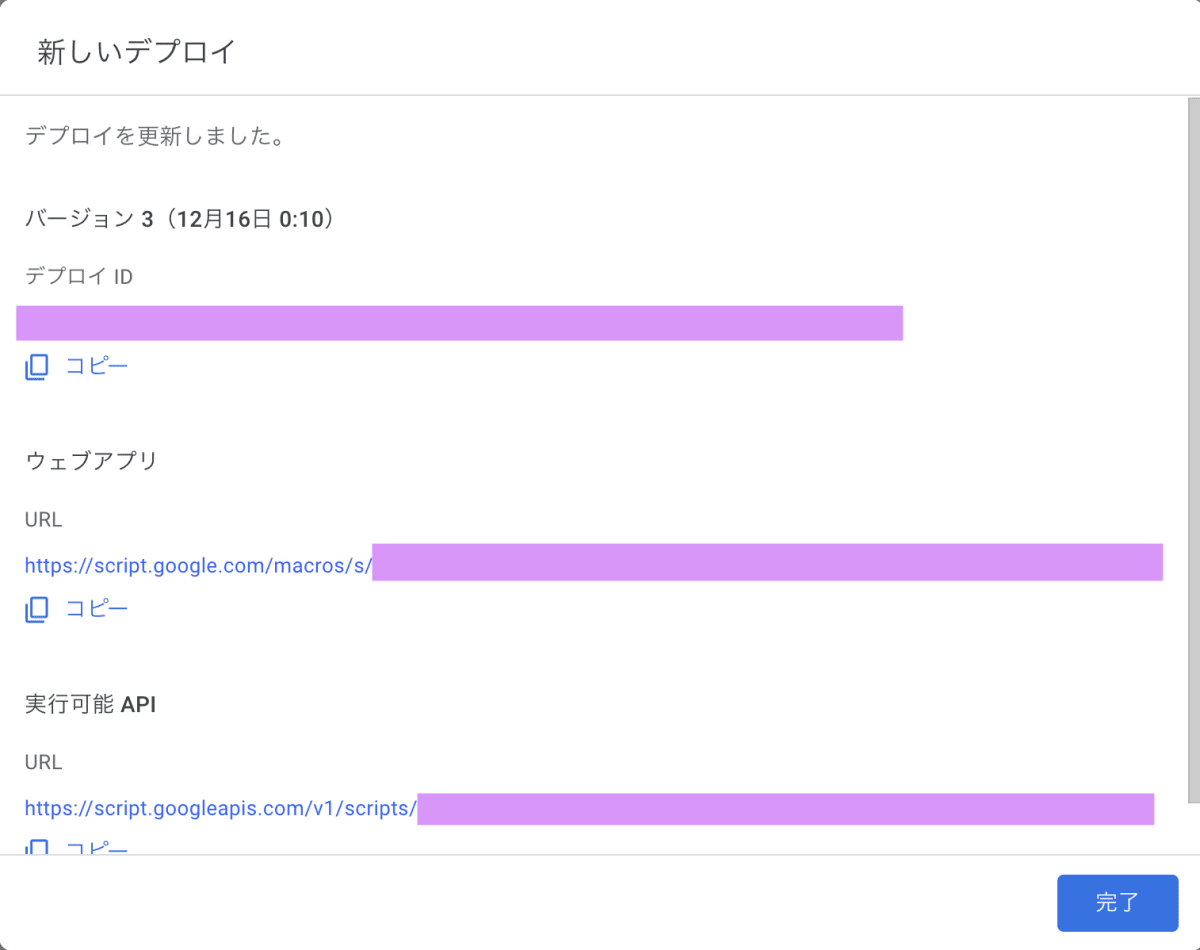Click the cut-off copy icon under 実行可能 API URL
The height and width of the screenshot is (950, 1200).
pyautogui.click(x=36, y=847)
